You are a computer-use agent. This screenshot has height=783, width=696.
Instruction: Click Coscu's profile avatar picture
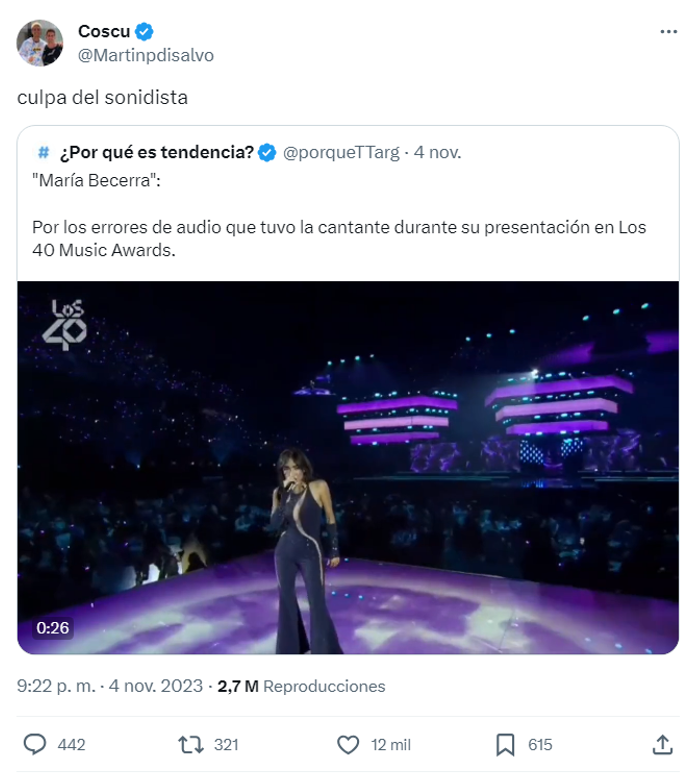pyautogui.click(x=40, y=43)
